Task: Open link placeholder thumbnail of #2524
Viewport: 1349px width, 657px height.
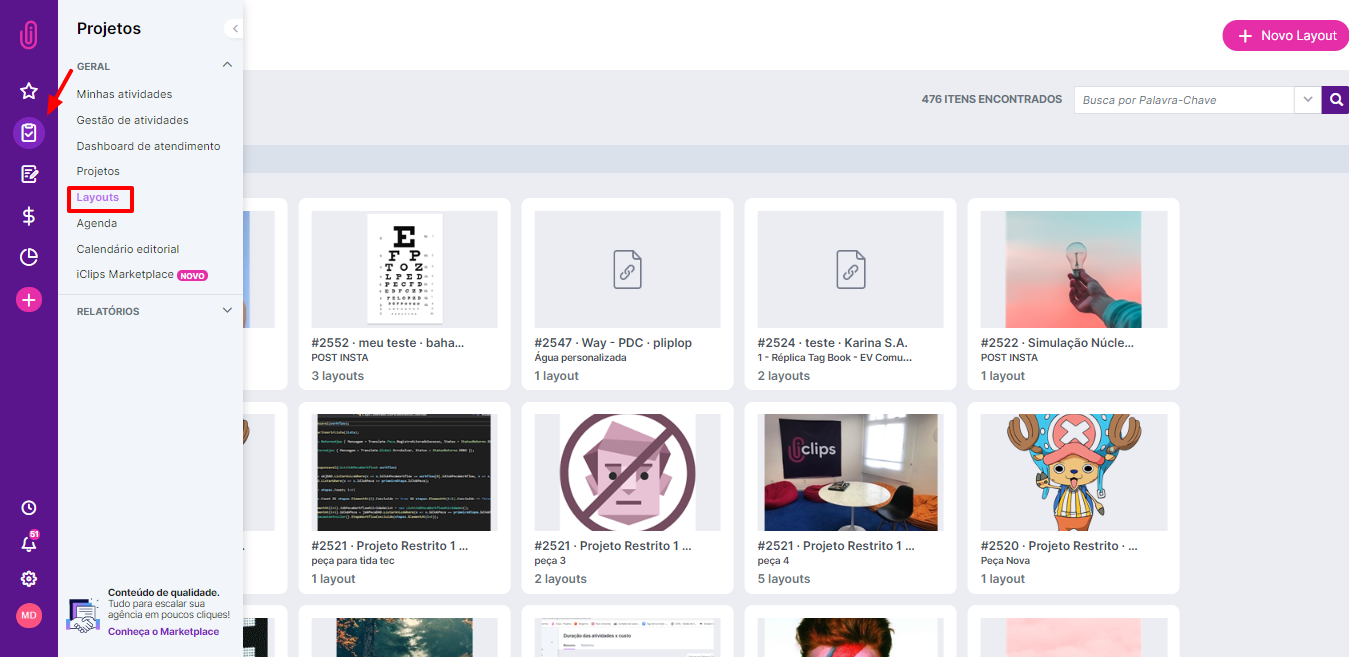Action: click(x=850, y=269)
